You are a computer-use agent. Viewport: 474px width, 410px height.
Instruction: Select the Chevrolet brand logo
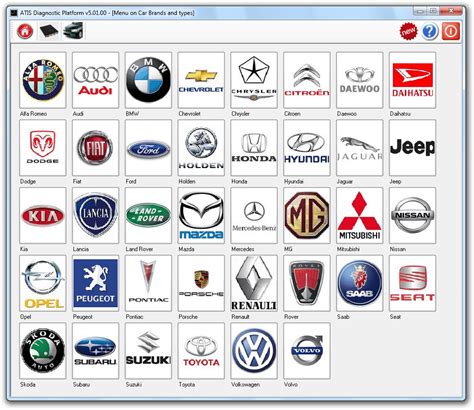click(201, 80)
